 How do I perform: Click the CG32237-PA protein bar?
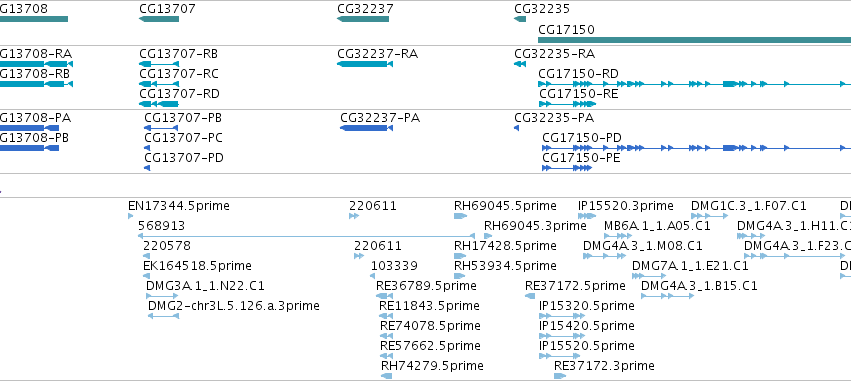tap(366, 128)
